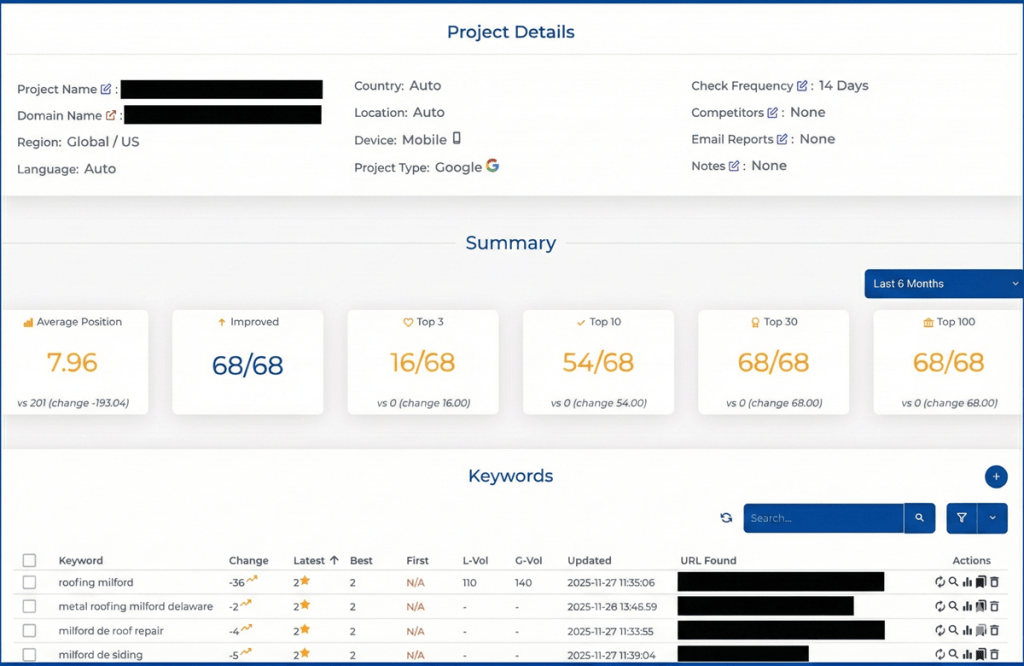Edit the Email Reports setting
Viewport: 1024px width, 666px height.
click(782, 140)
